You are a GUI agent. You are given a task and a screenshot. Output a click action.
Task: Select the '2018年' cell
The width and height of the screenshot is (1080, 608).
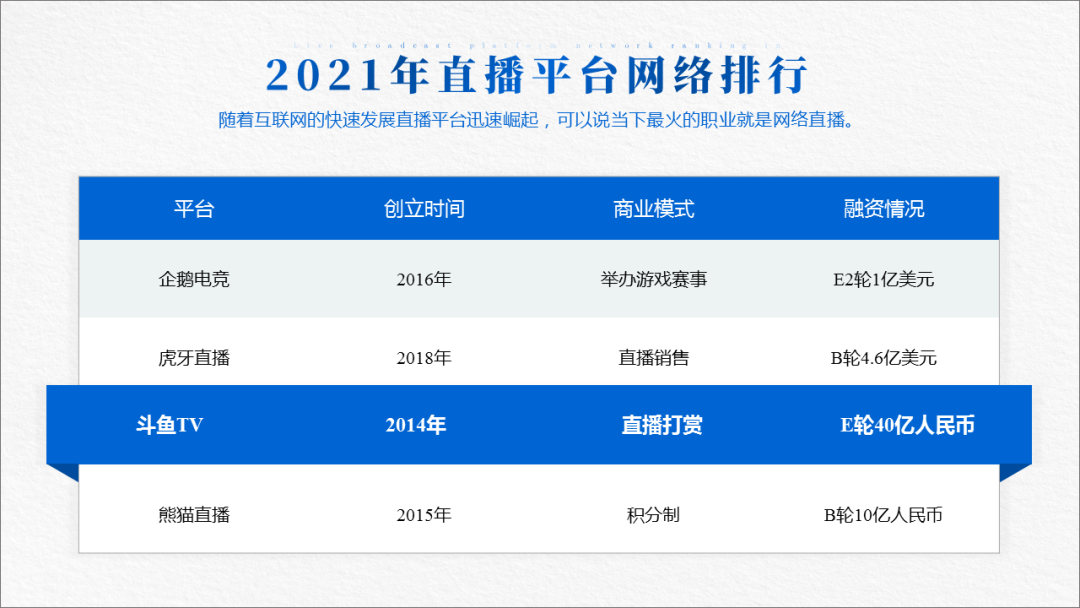pos(424,357)
